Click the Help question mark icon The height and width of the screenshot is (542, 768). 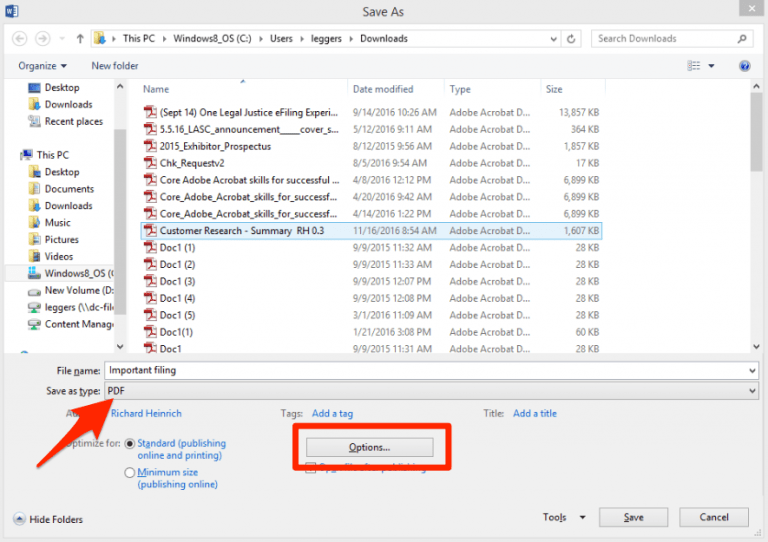(x=744, y=66)
